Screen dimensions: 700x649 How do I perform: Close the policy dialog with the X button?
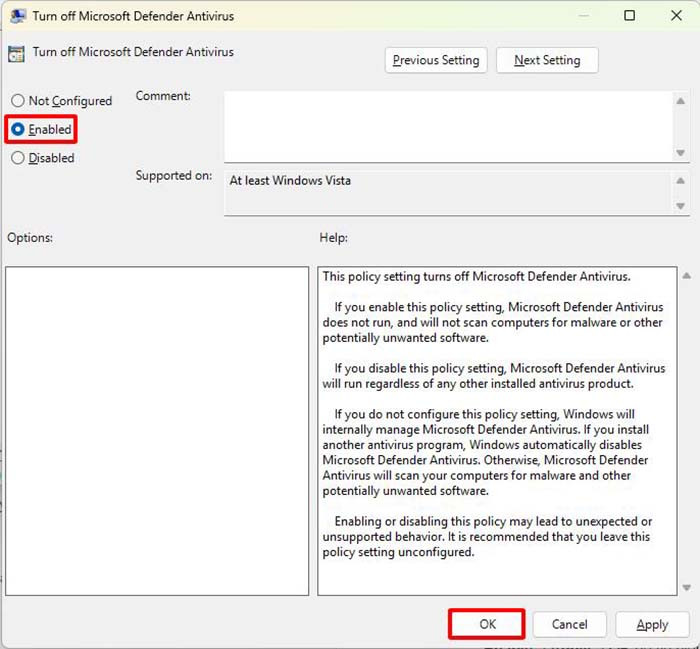click(675, 16)
